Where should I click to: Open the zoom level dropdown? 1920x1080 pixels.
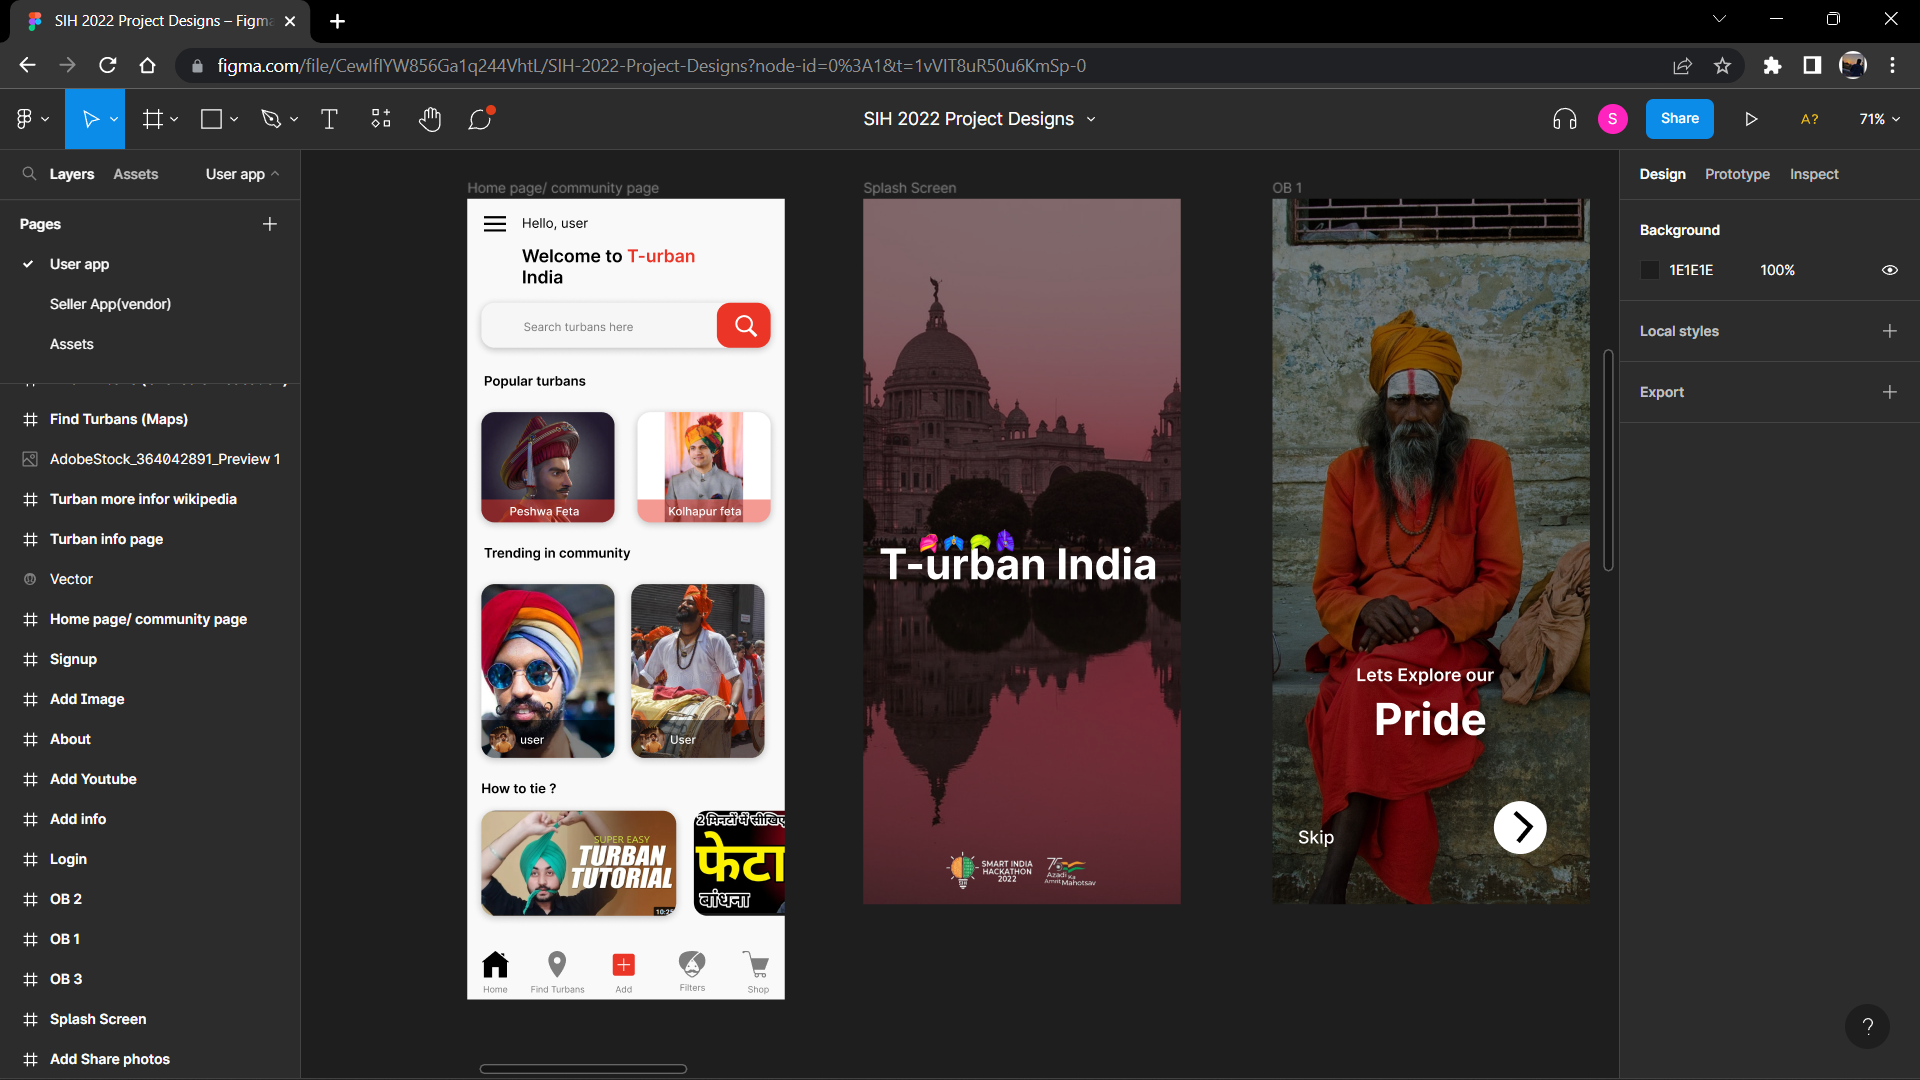click(x=1878, y=118)
